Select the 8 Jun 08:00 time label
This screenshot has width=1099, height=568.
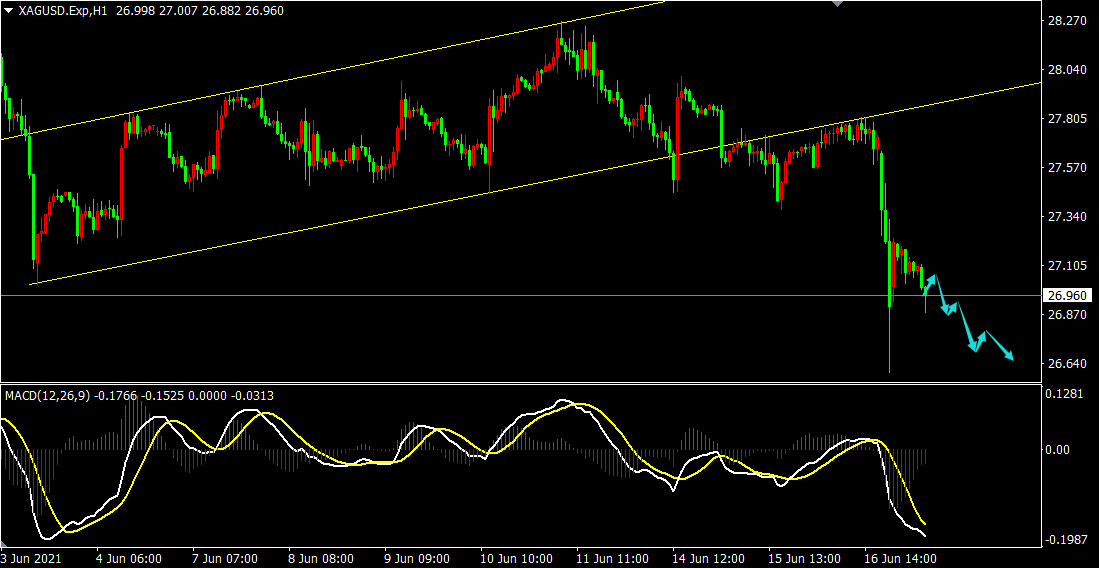coord(322,559)
